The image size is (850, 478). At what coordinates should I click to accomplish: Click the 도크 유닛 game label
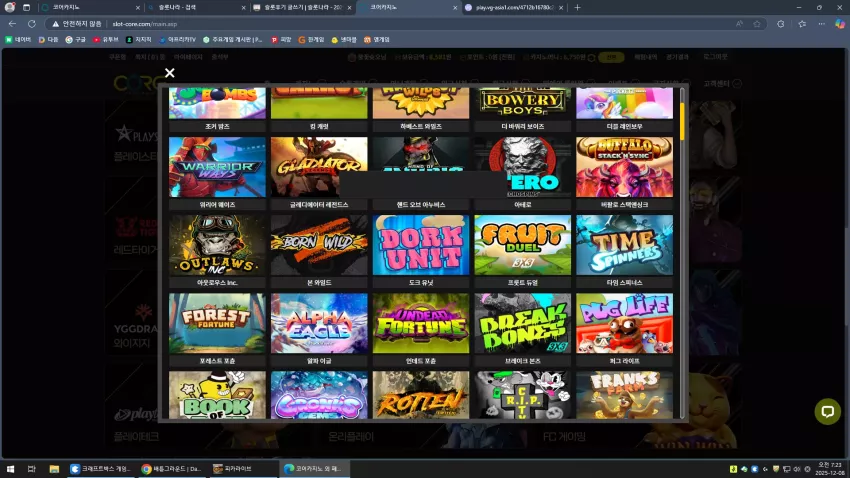(421, 283)
